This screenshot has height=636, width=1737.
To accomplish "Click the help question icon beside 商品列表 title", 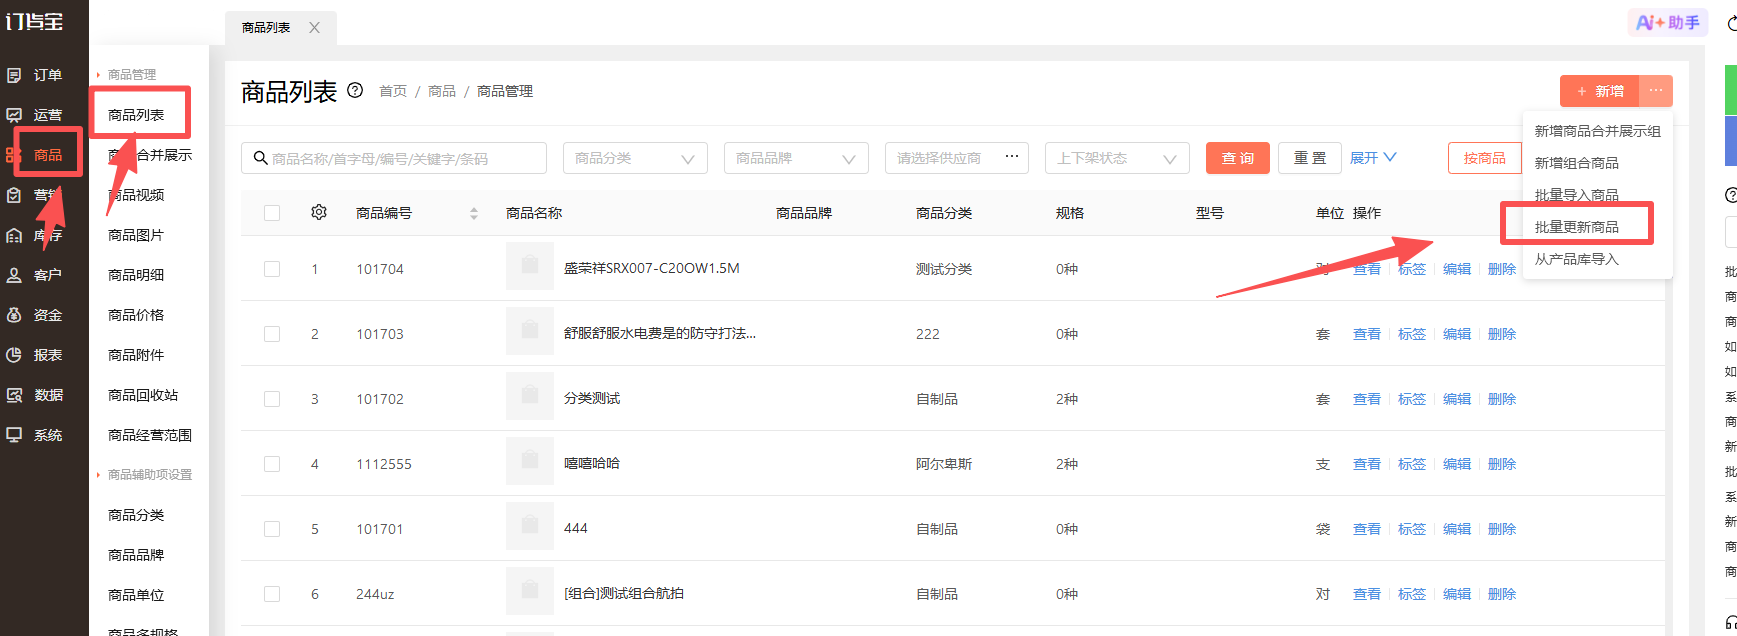I will 355,90.
